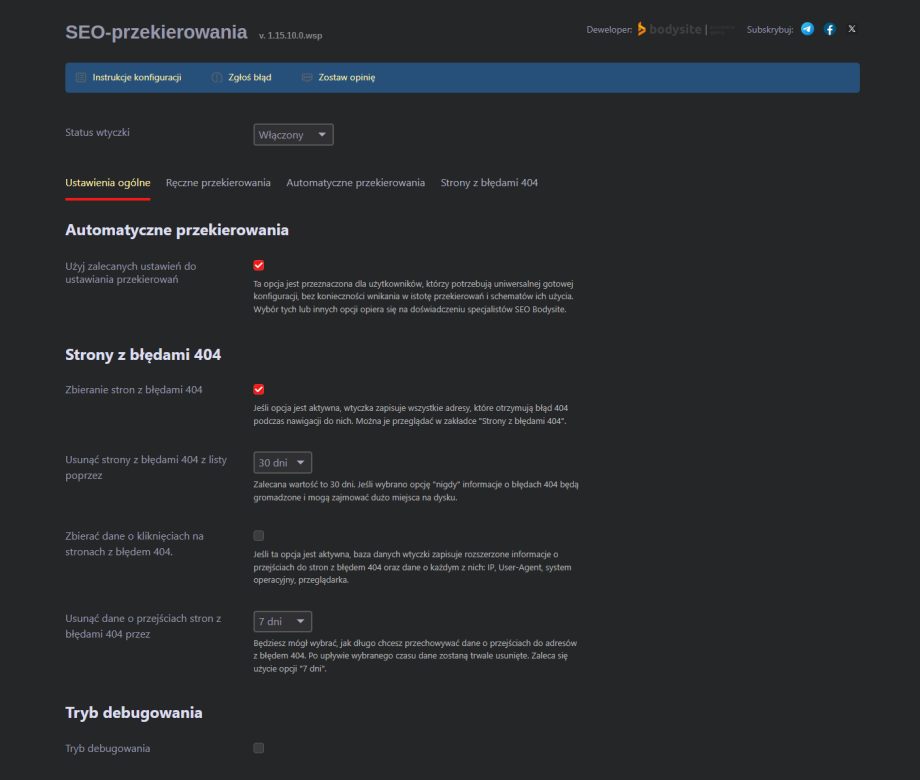Image resolution: width=920 pixels, height=780 pixels.
Task: Enable the Tryb debugowania checkbox
Action: [259, 748]
